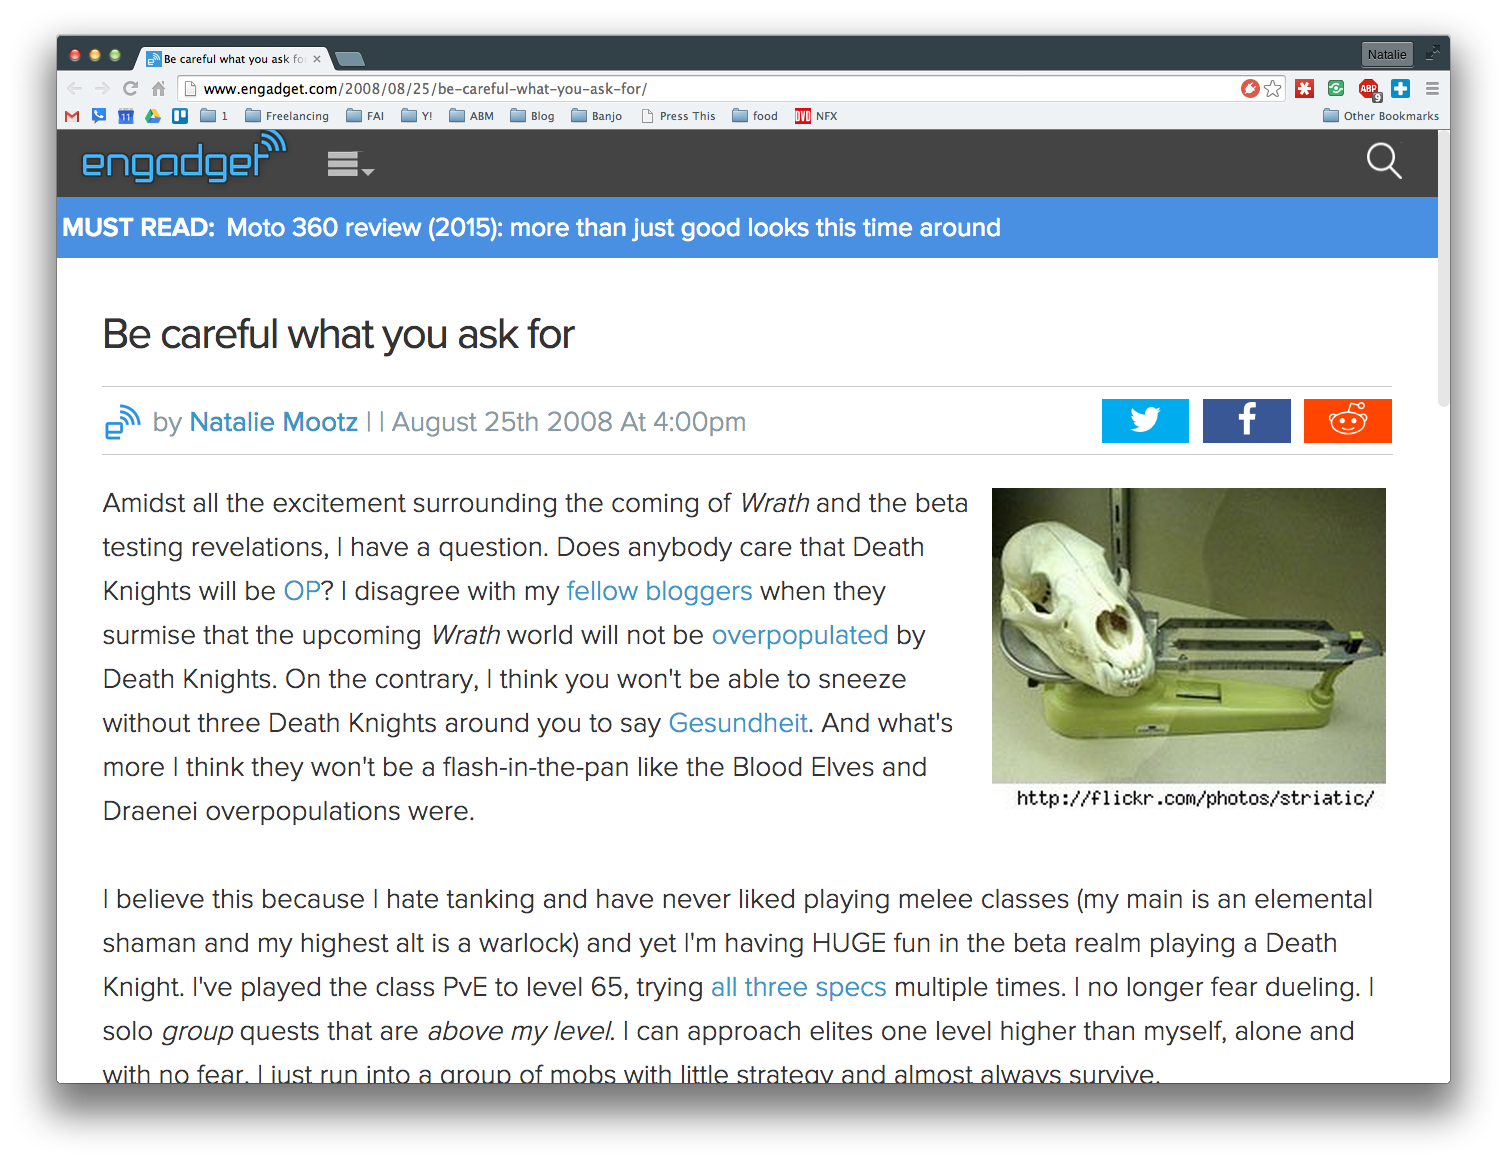Click the Engadget logo
The height and width of the screenshot is (1162, 1507).
coord(183,158)
